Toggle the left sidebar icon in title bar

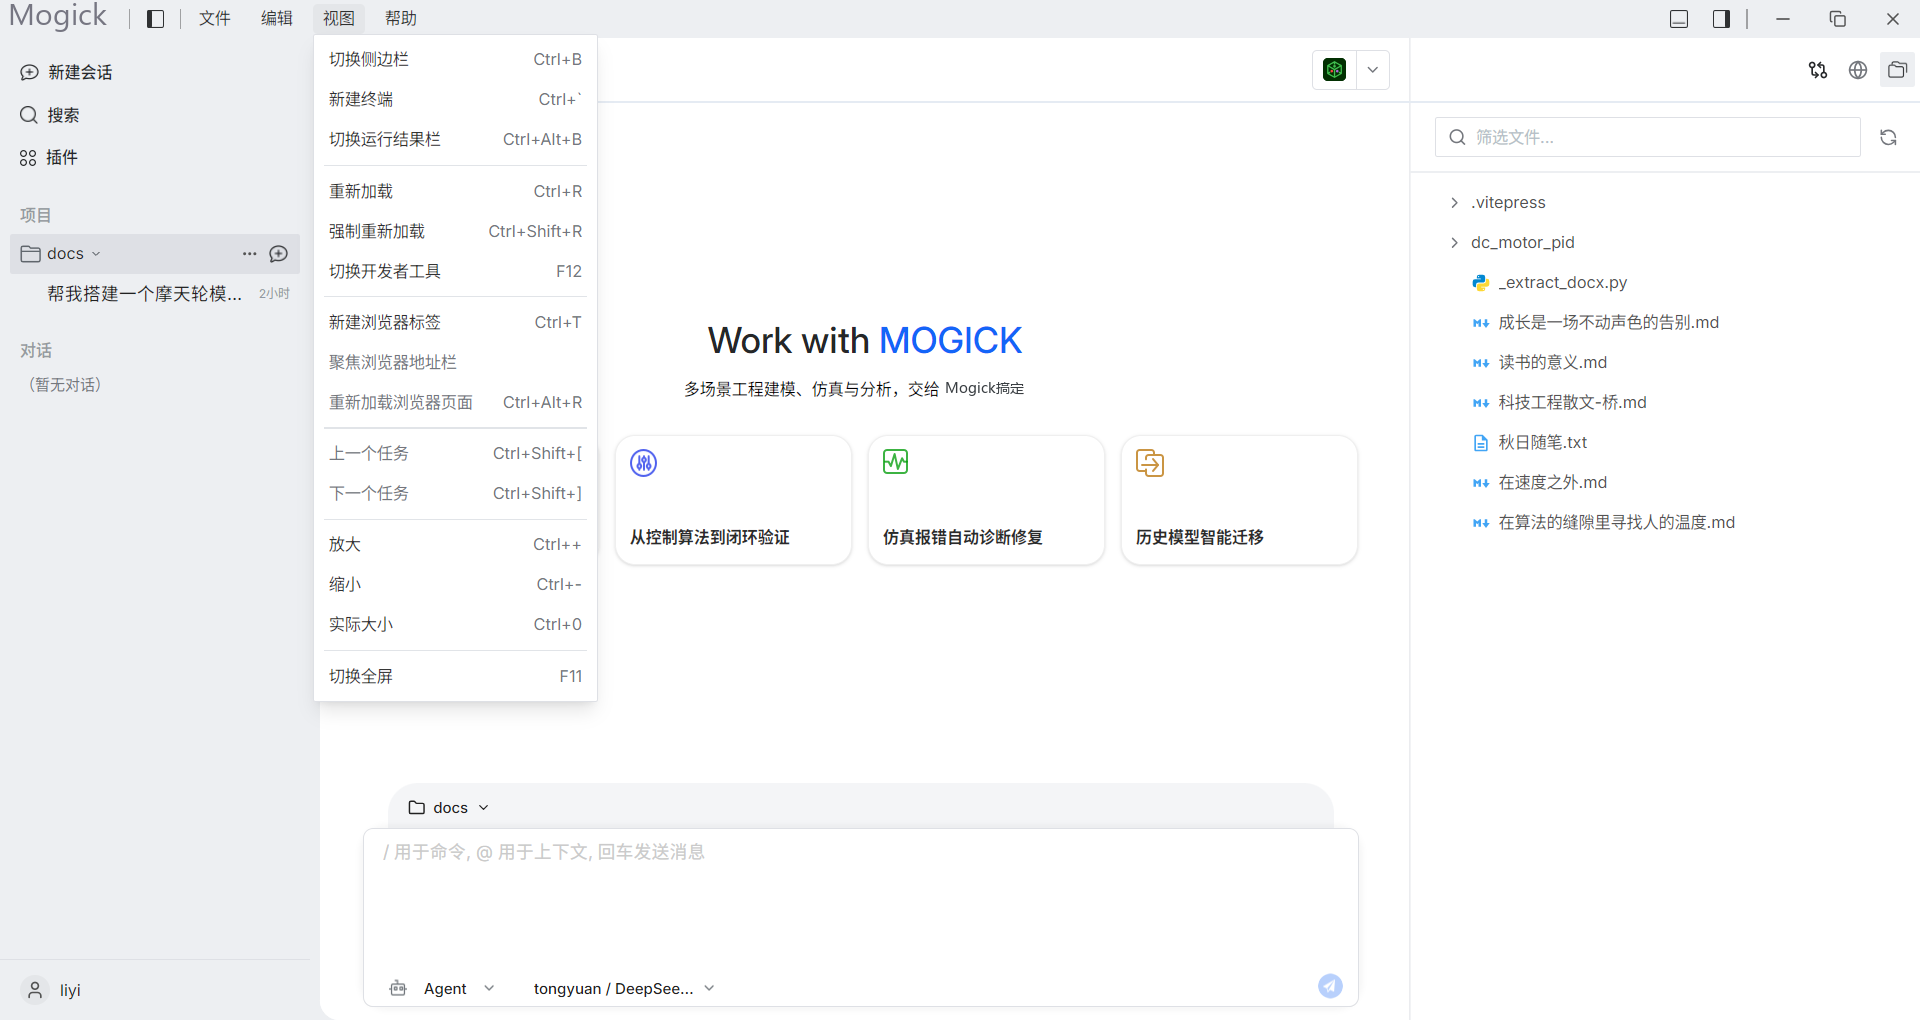click(155, 19)
